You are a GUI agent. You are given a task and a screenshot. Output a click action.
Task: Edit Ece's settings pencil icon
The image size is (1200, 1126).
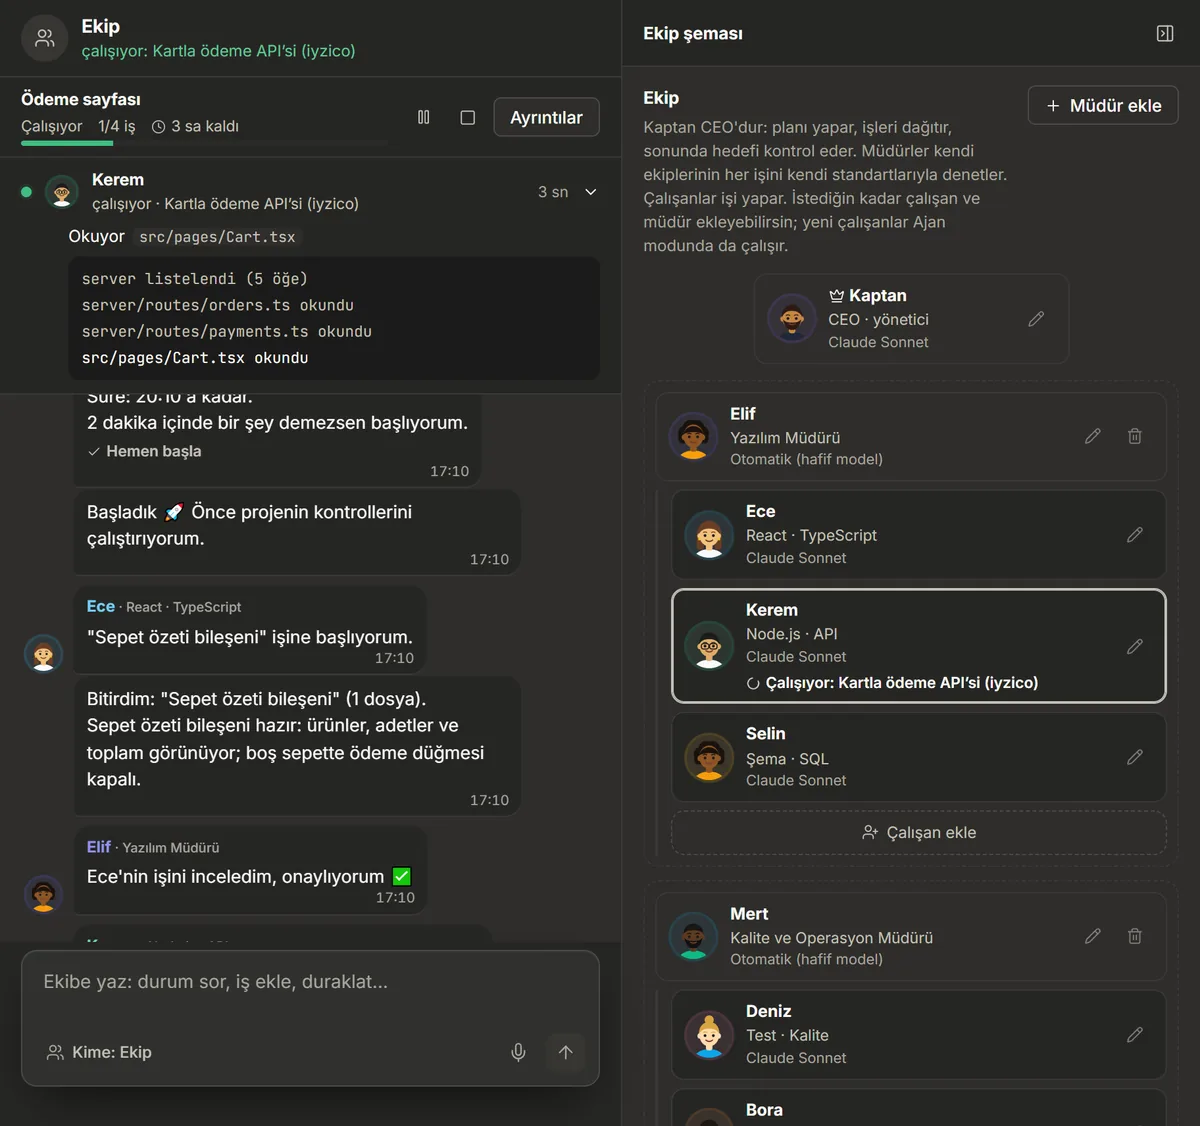[1135, 535]
